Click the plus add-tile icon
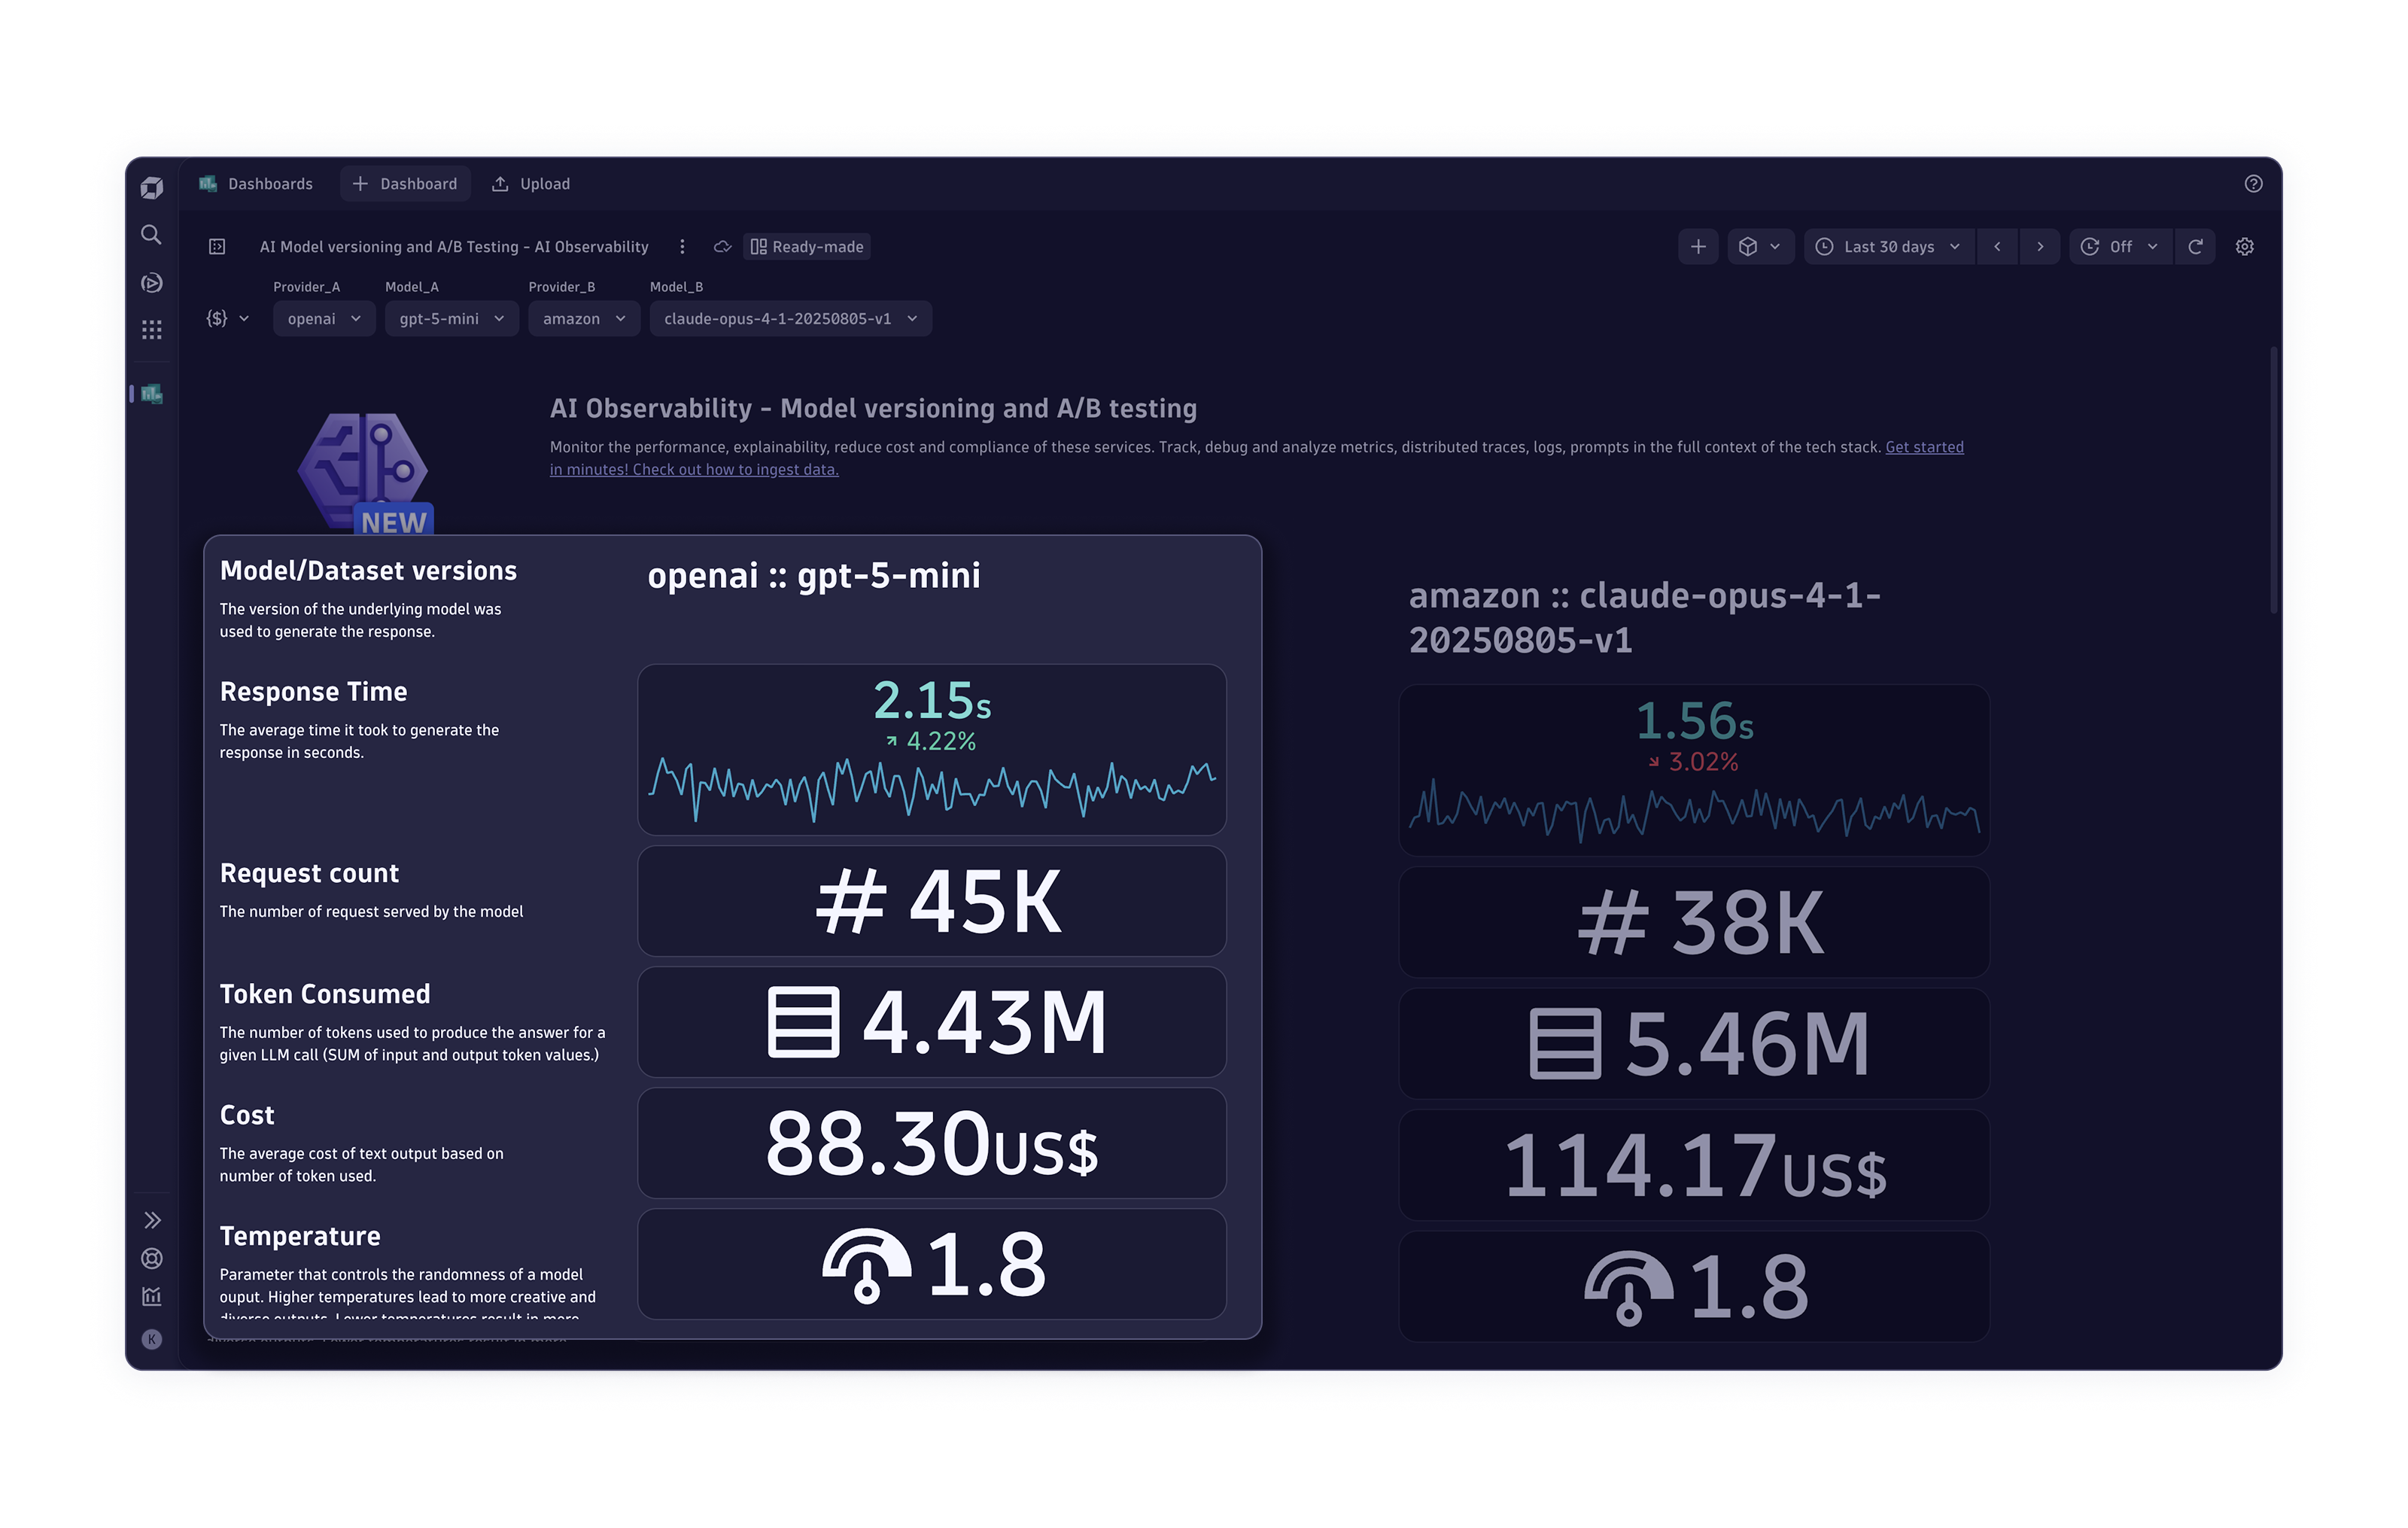Viewport: 2408px width, 1528px height. [1698, 247]
